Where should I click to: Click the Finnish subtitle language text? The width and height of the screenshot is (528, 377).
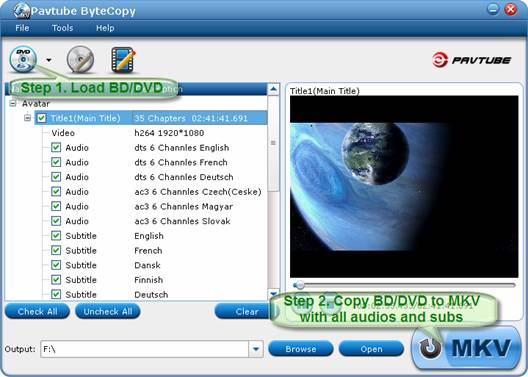click(148, 280)
